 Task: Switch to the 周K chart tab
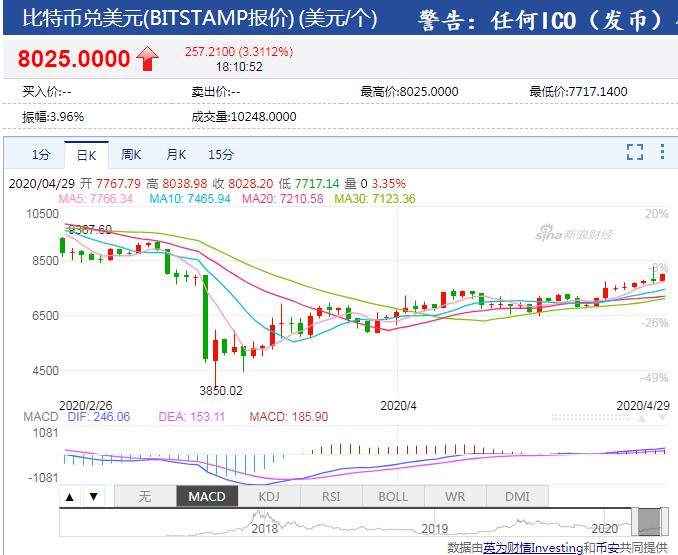pyautogui.click(x=131, y=154)
